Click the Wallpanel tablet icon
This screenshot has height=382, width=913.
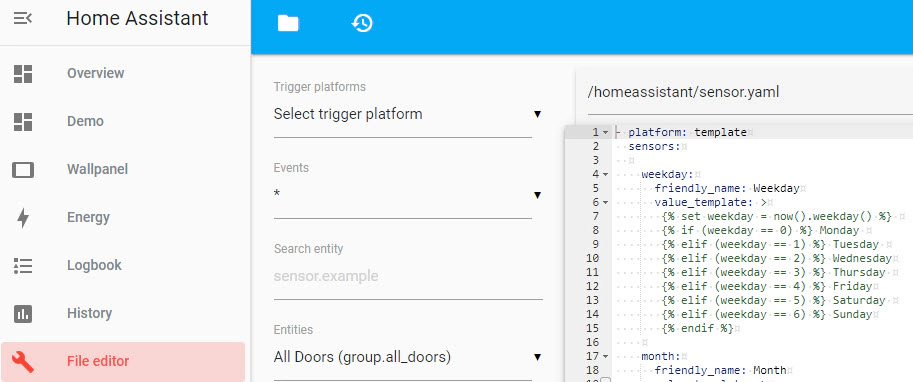click(x=23, y=170)
